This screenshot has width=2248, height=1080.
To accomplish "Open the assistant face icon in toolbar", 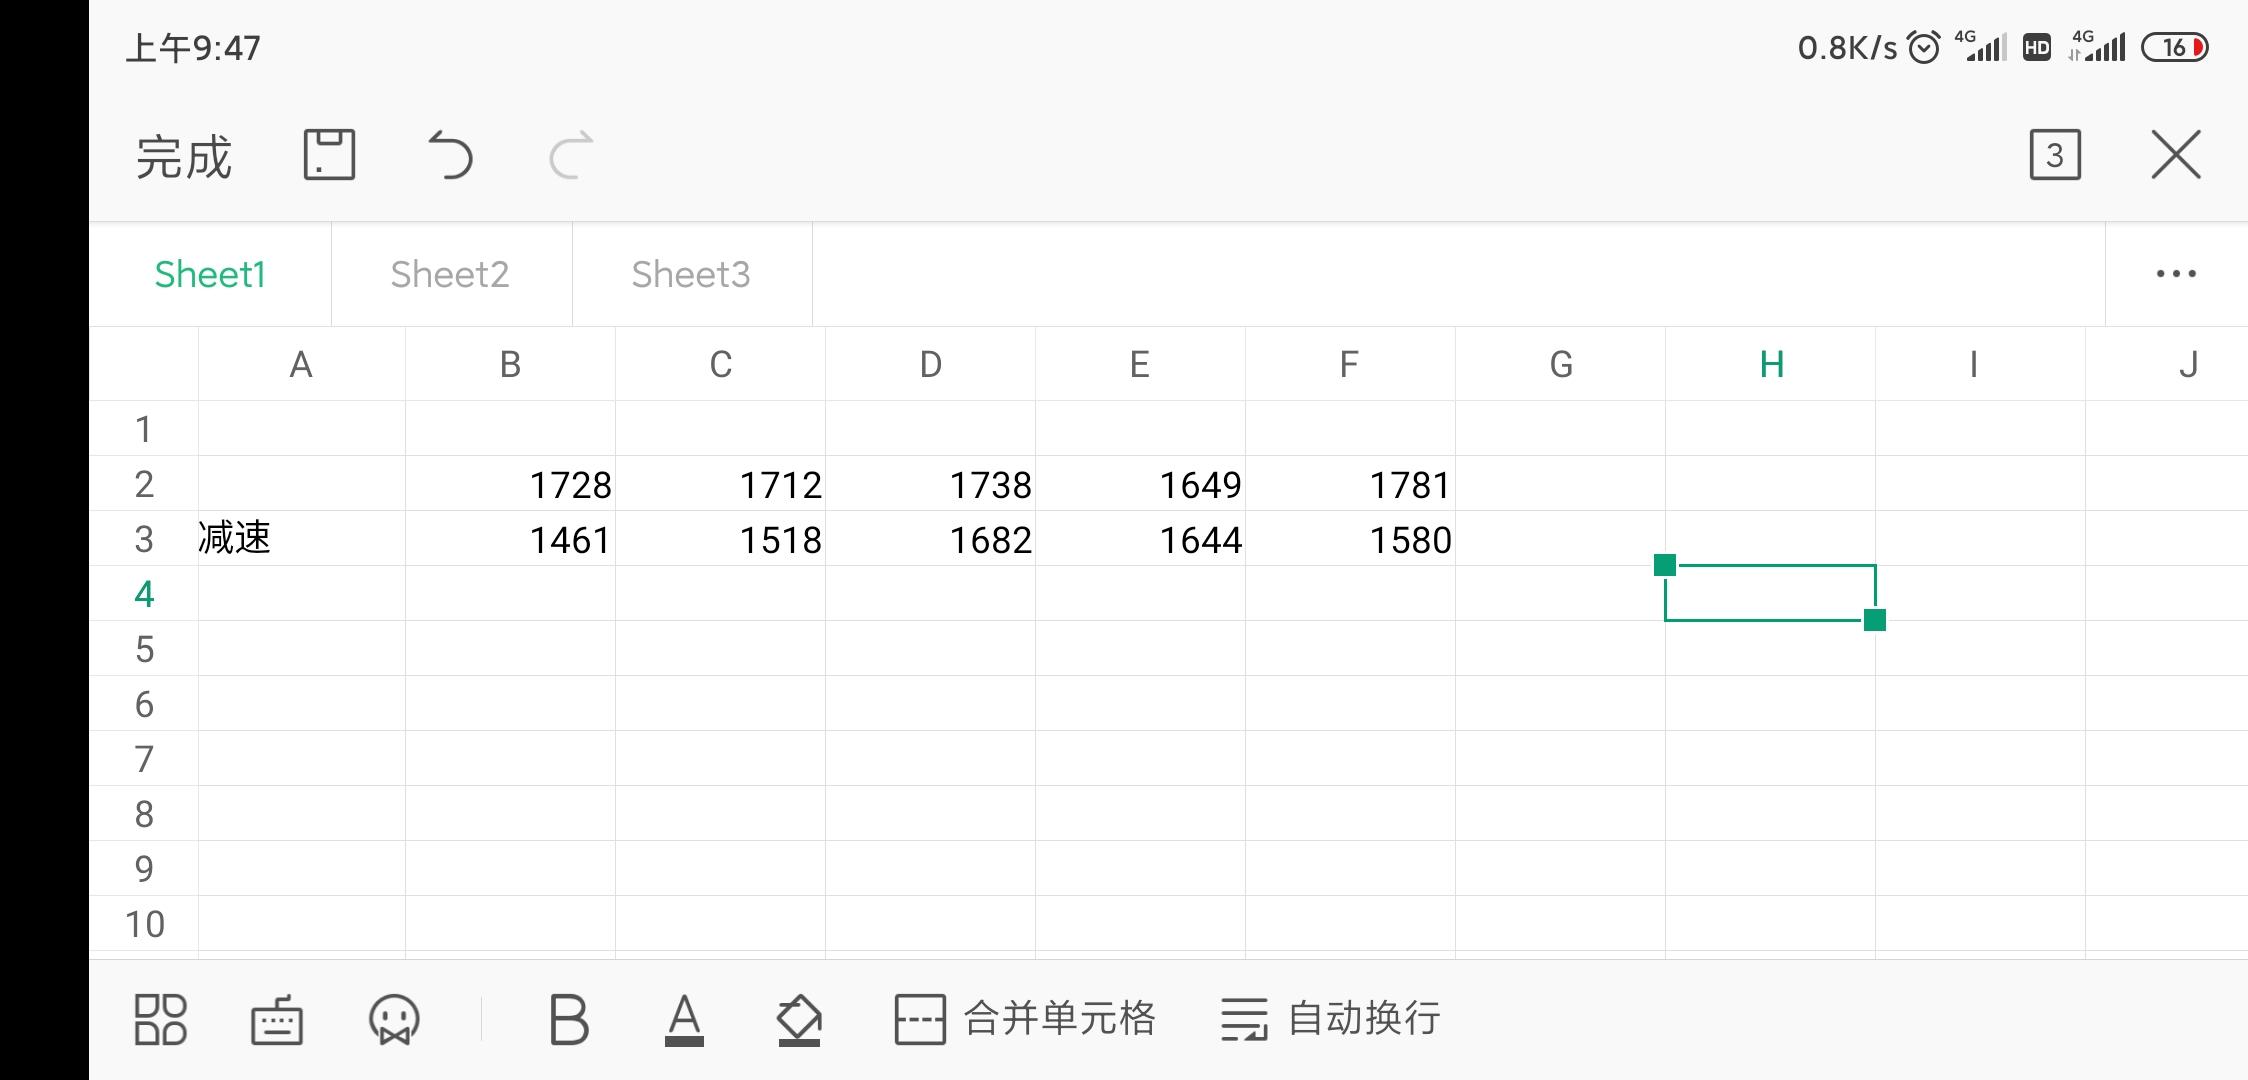I will pyautogui.click(x=394, y=1019).
